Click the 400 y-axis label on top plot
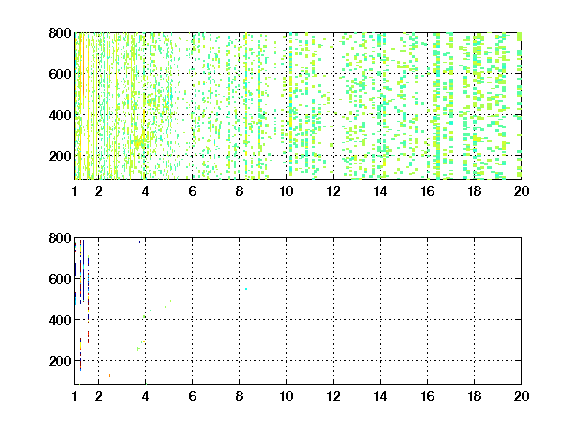 click(60, 115)
